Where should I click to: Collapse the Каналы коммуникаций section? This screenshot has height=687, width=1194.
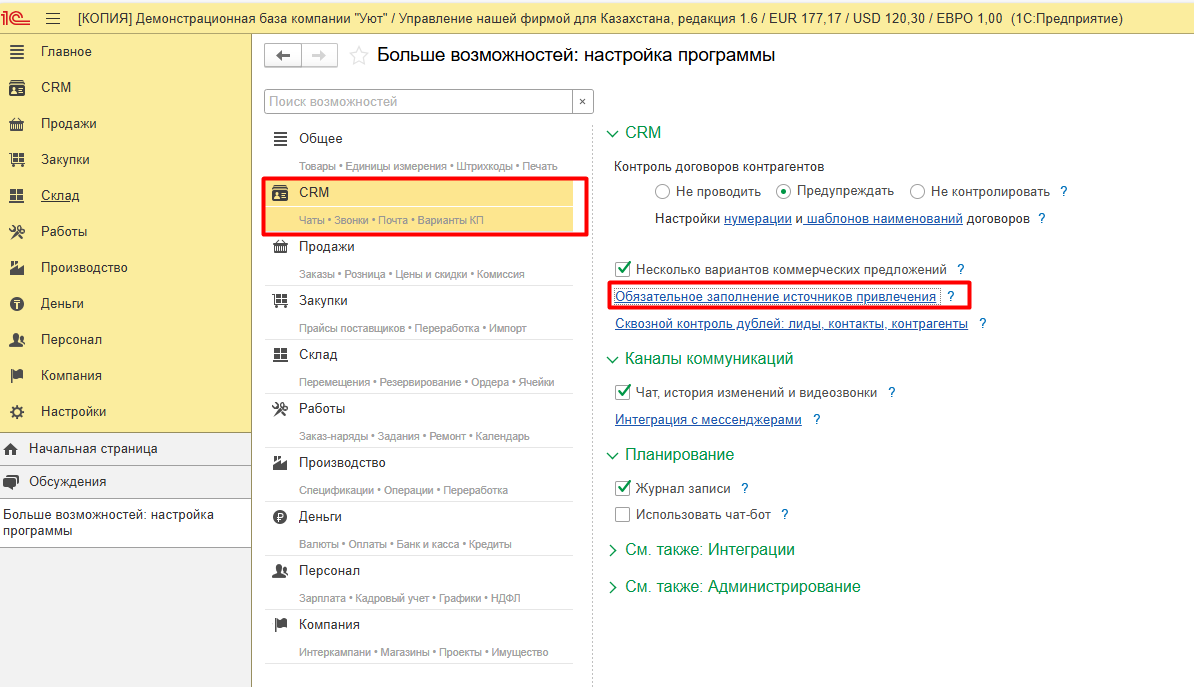click(613, 359)
